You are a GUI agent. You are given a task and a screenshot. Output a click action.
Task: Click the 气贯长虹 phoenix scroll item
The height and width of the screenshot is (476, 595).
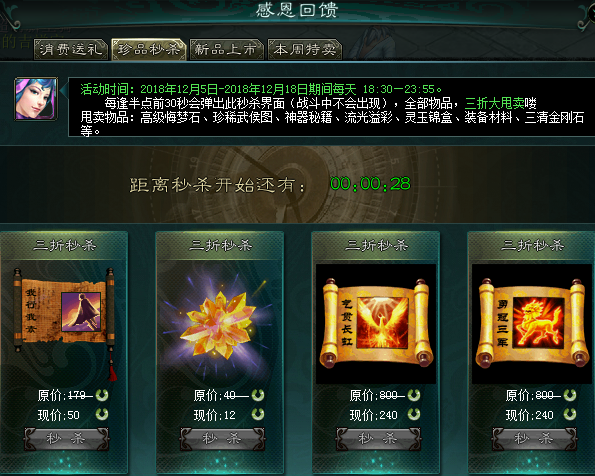point(376,324)
